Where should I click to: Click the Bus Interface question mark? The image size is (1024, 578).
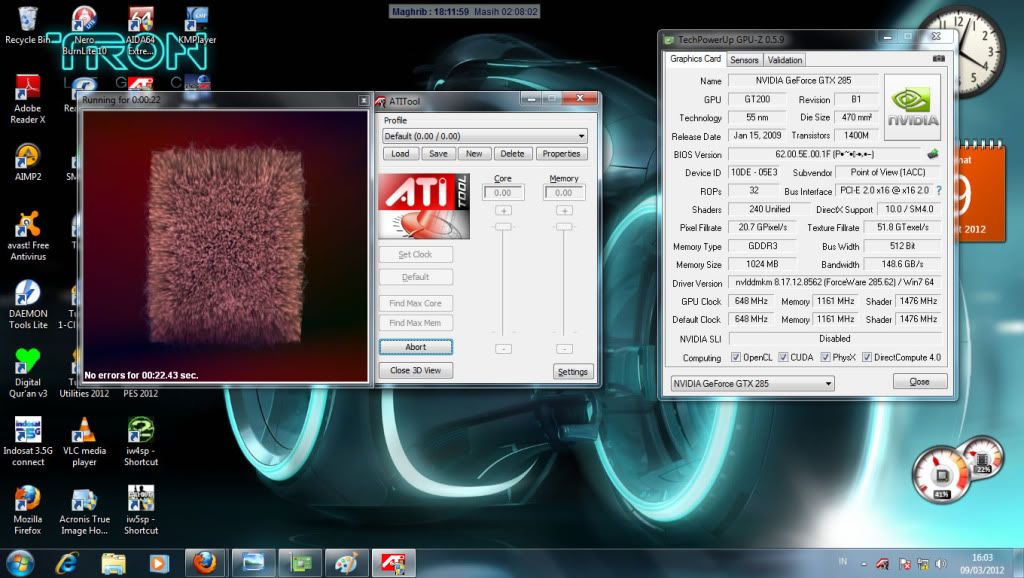(x=938, y=191)
